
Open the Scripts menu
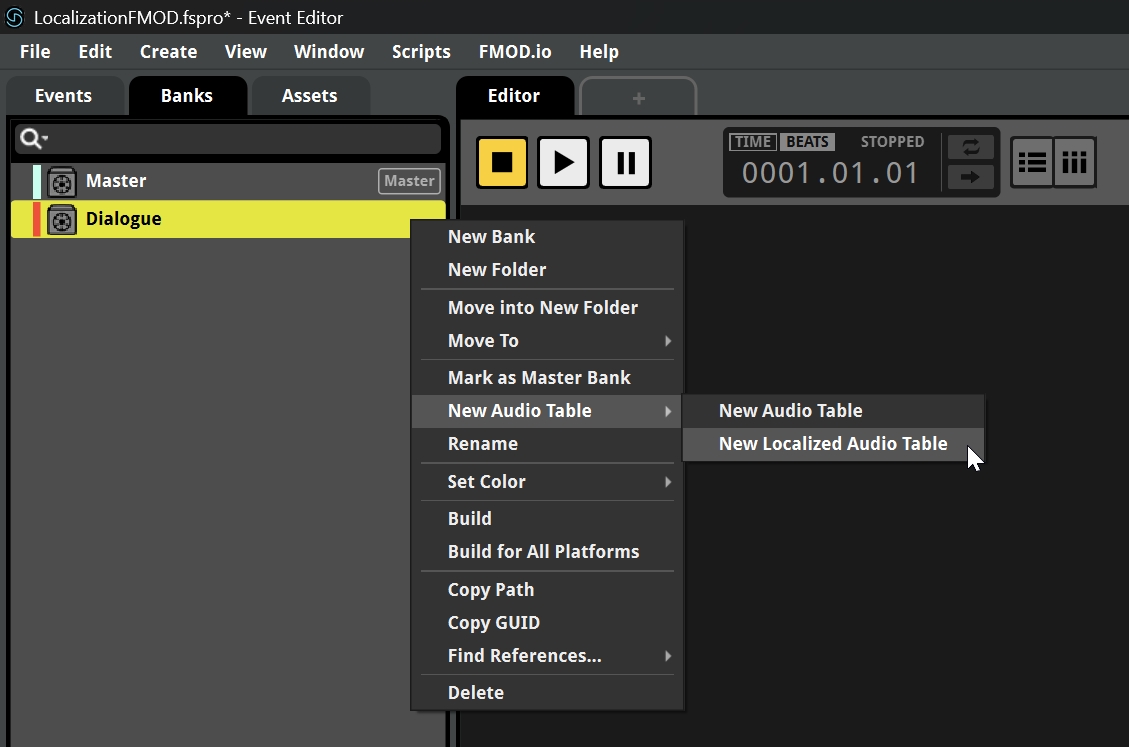tap(420, 52)
